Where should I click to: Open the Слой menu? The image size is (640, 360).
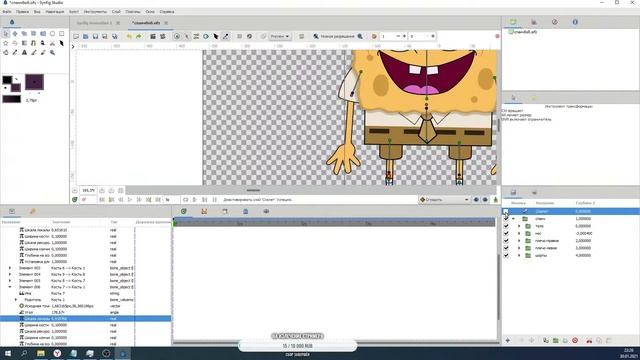pyautogui.click(x=116, y=12)
